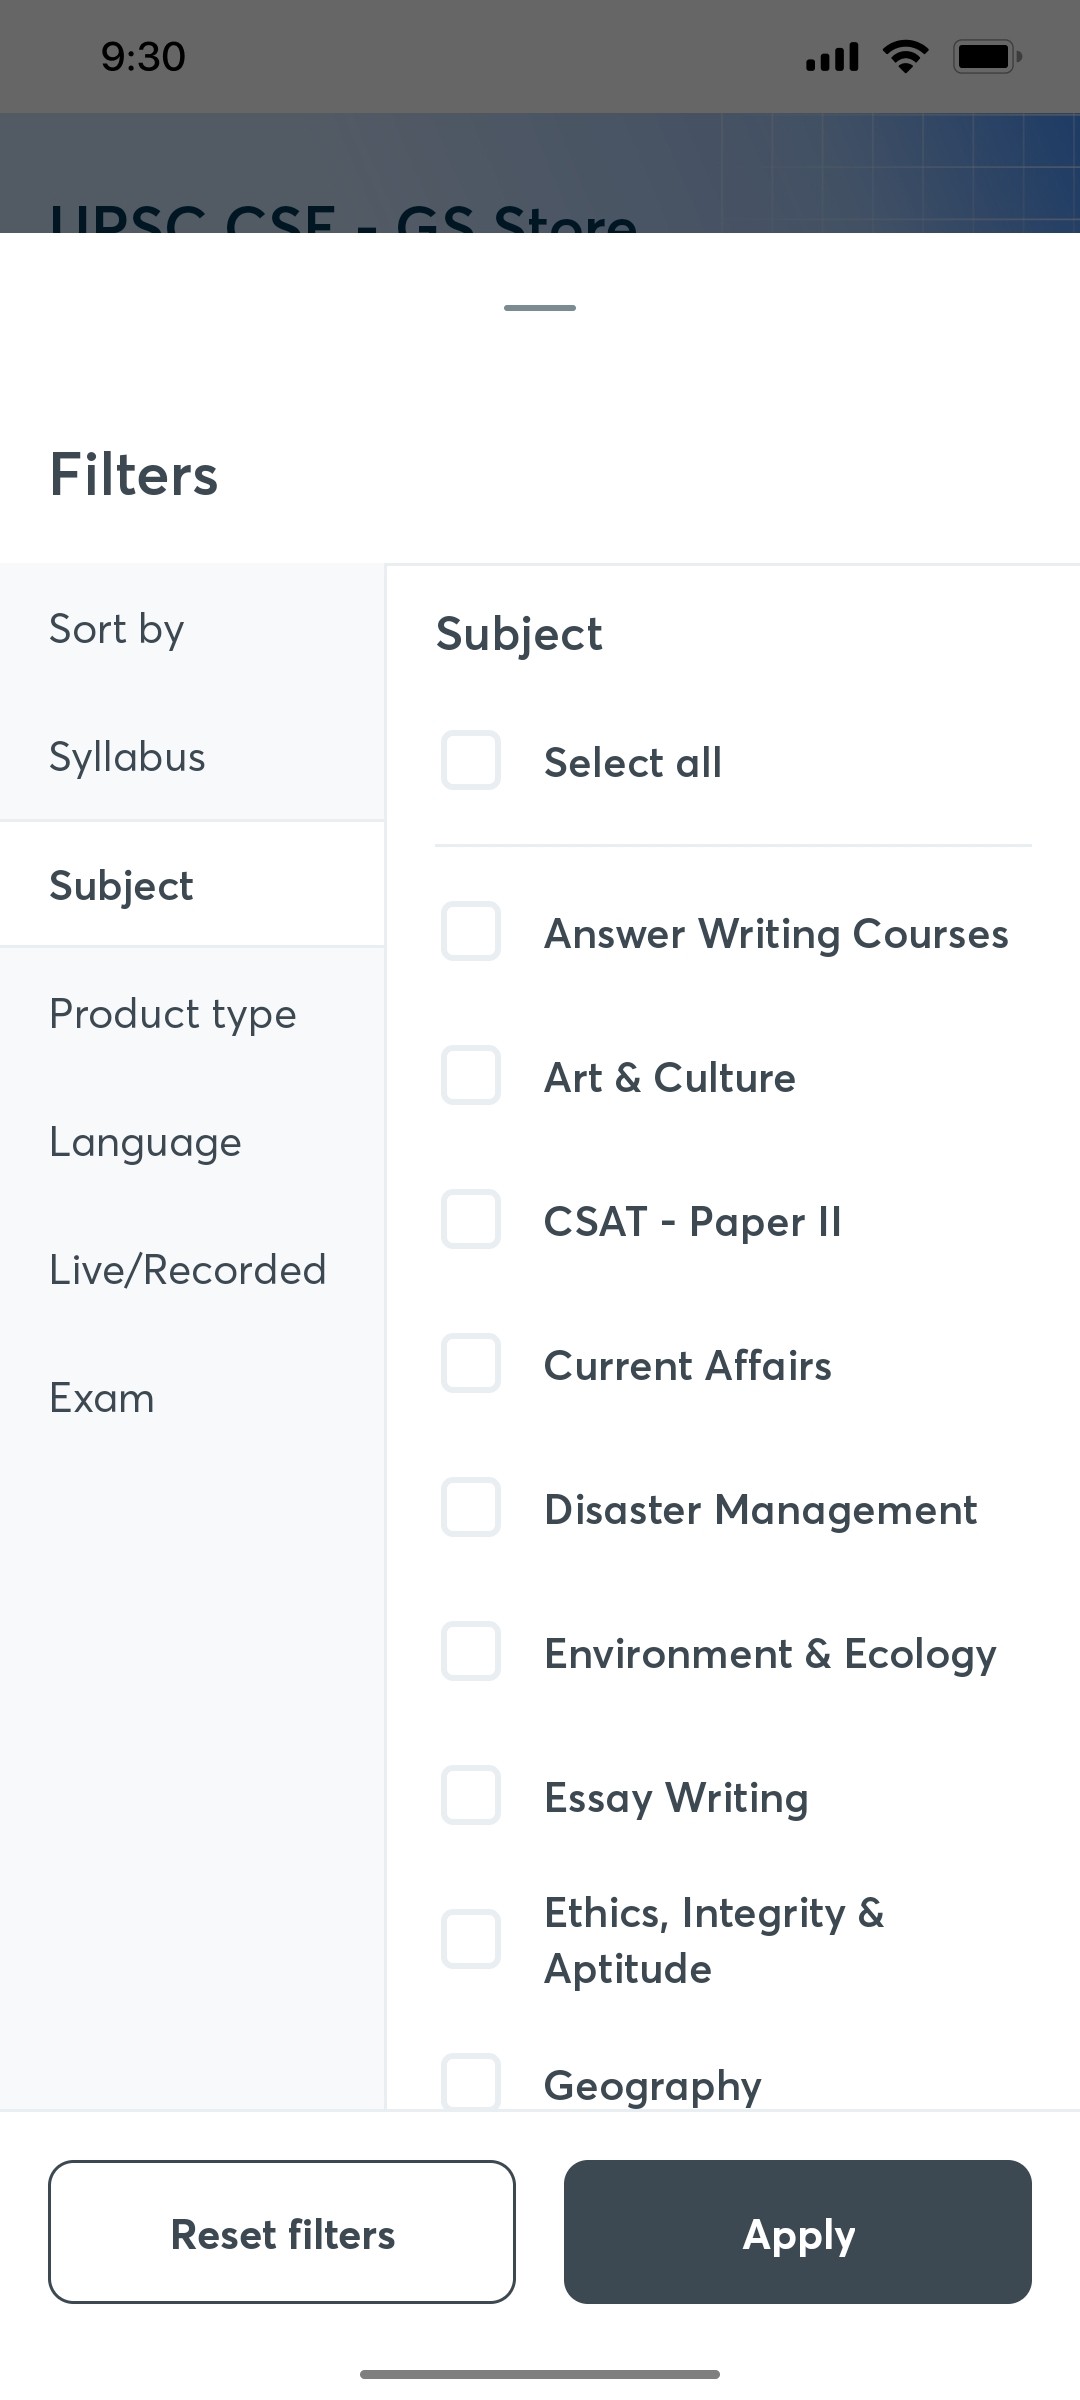Select the Geography checkbox
This screenshot has height=2400, width=1080.
tap(470, 2082)
